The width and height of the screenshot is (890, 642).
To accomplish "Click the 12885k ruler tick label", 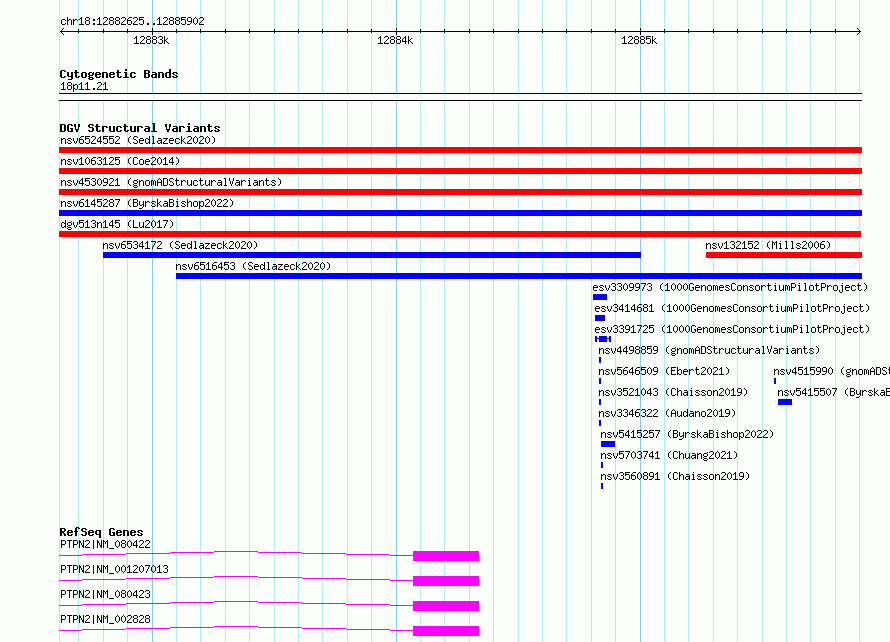I will [x=639, y=40].
